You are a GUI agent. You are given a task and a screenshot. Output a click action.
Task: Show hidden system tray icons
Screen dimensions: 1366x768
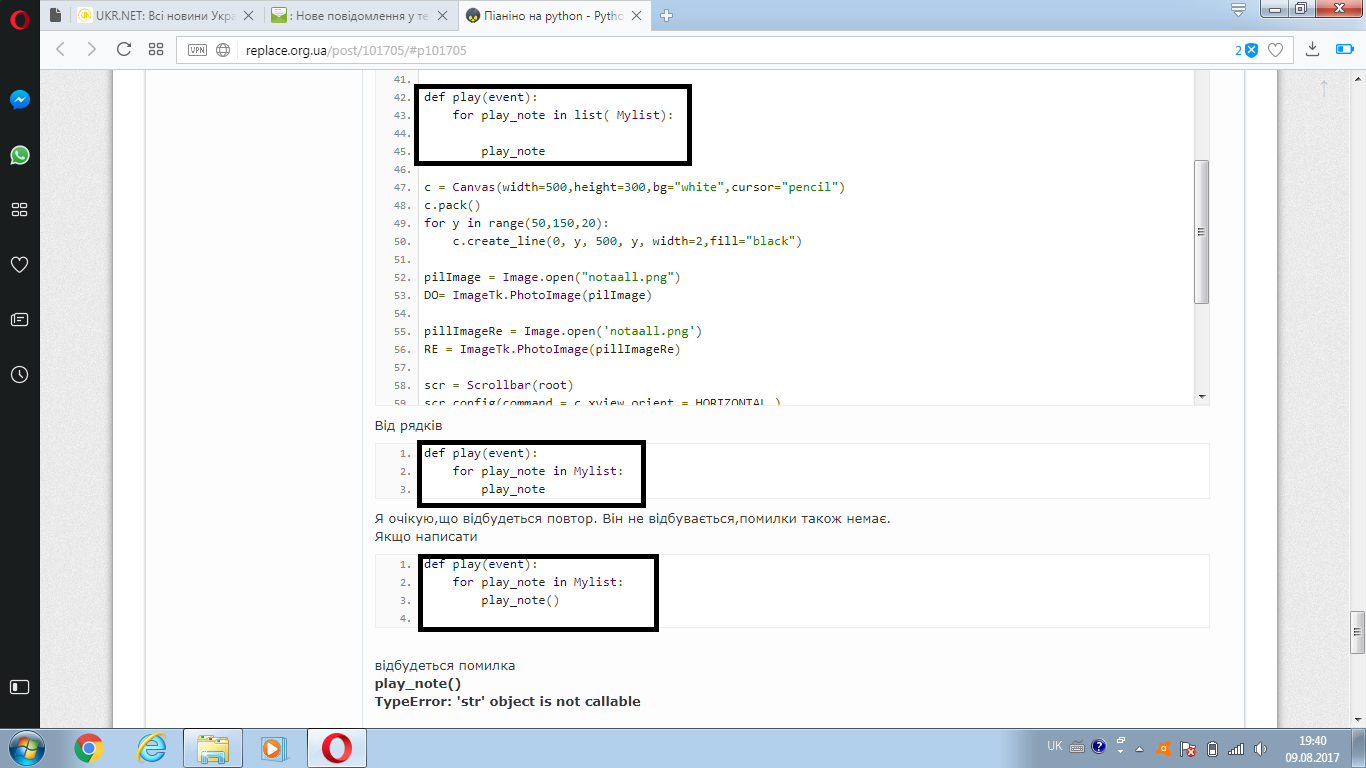point(1139,748)
